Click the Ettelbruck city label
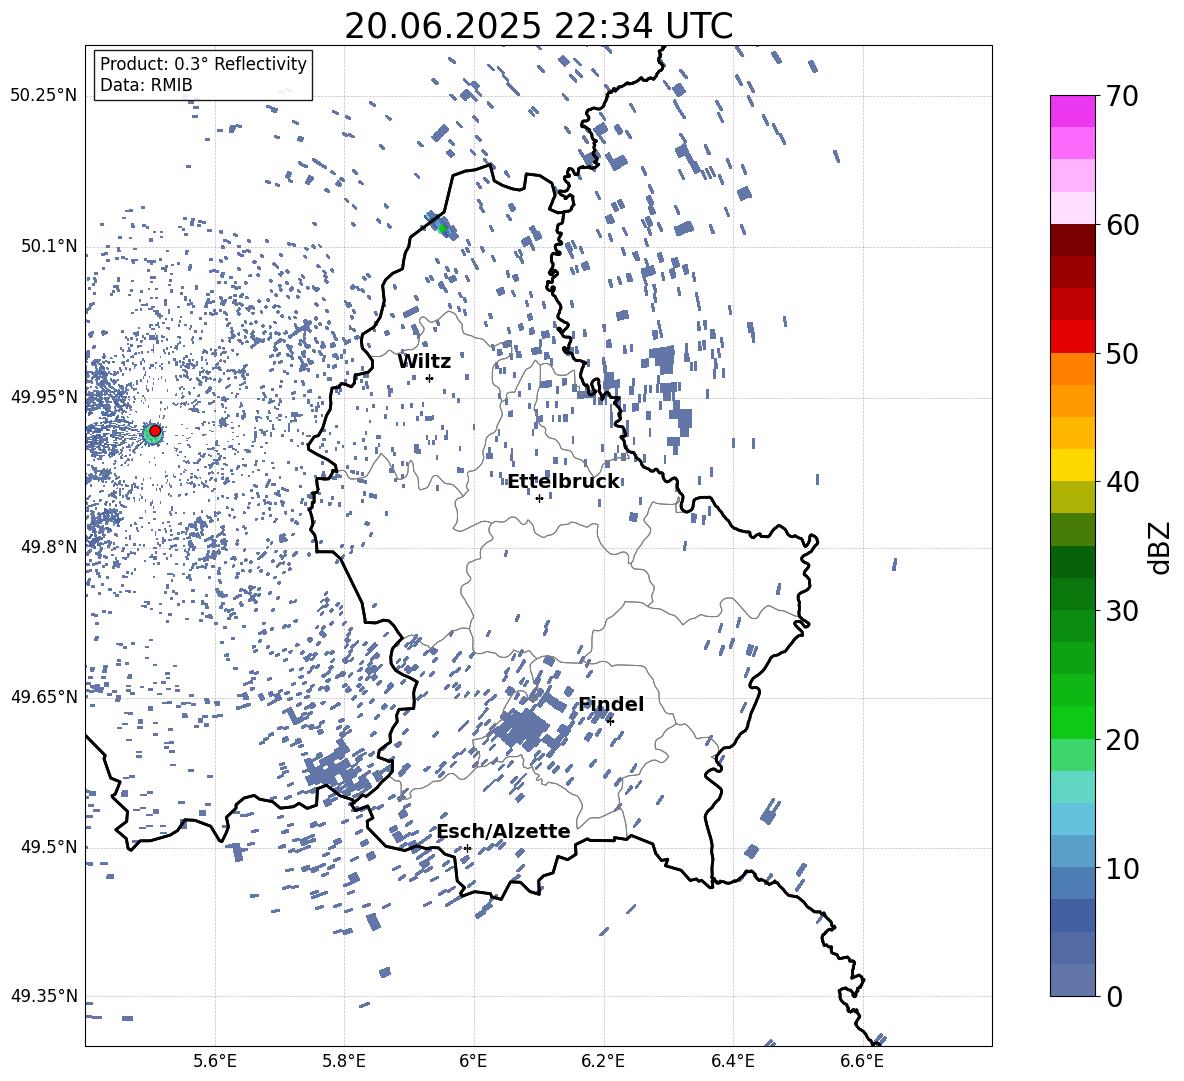This screenshot has height=1081, width=1184. (563, 482)
